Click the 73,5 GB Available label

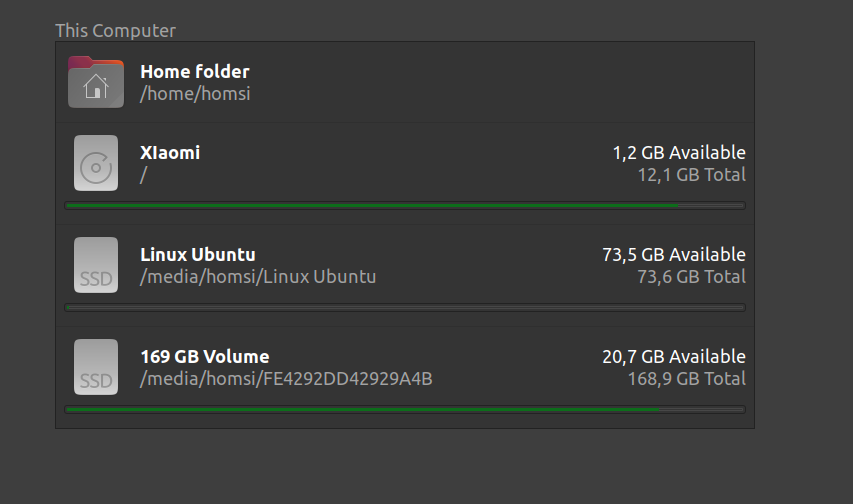coord(673,254)
